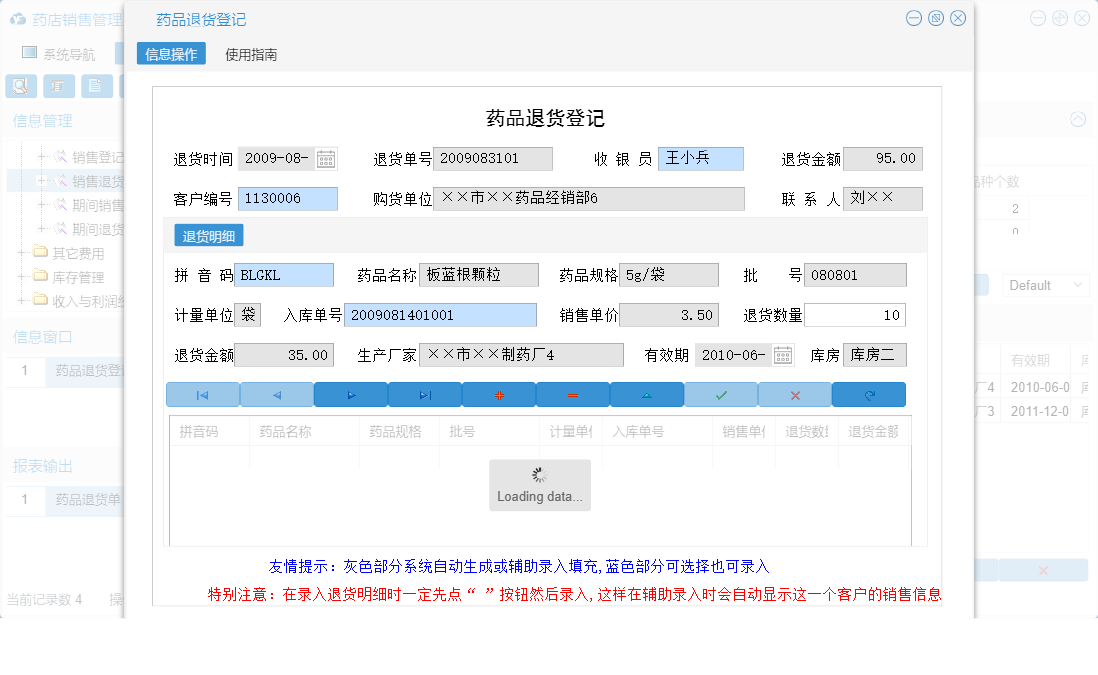
Task: Click the 客户编号 input field
Action: click(289, 198)
